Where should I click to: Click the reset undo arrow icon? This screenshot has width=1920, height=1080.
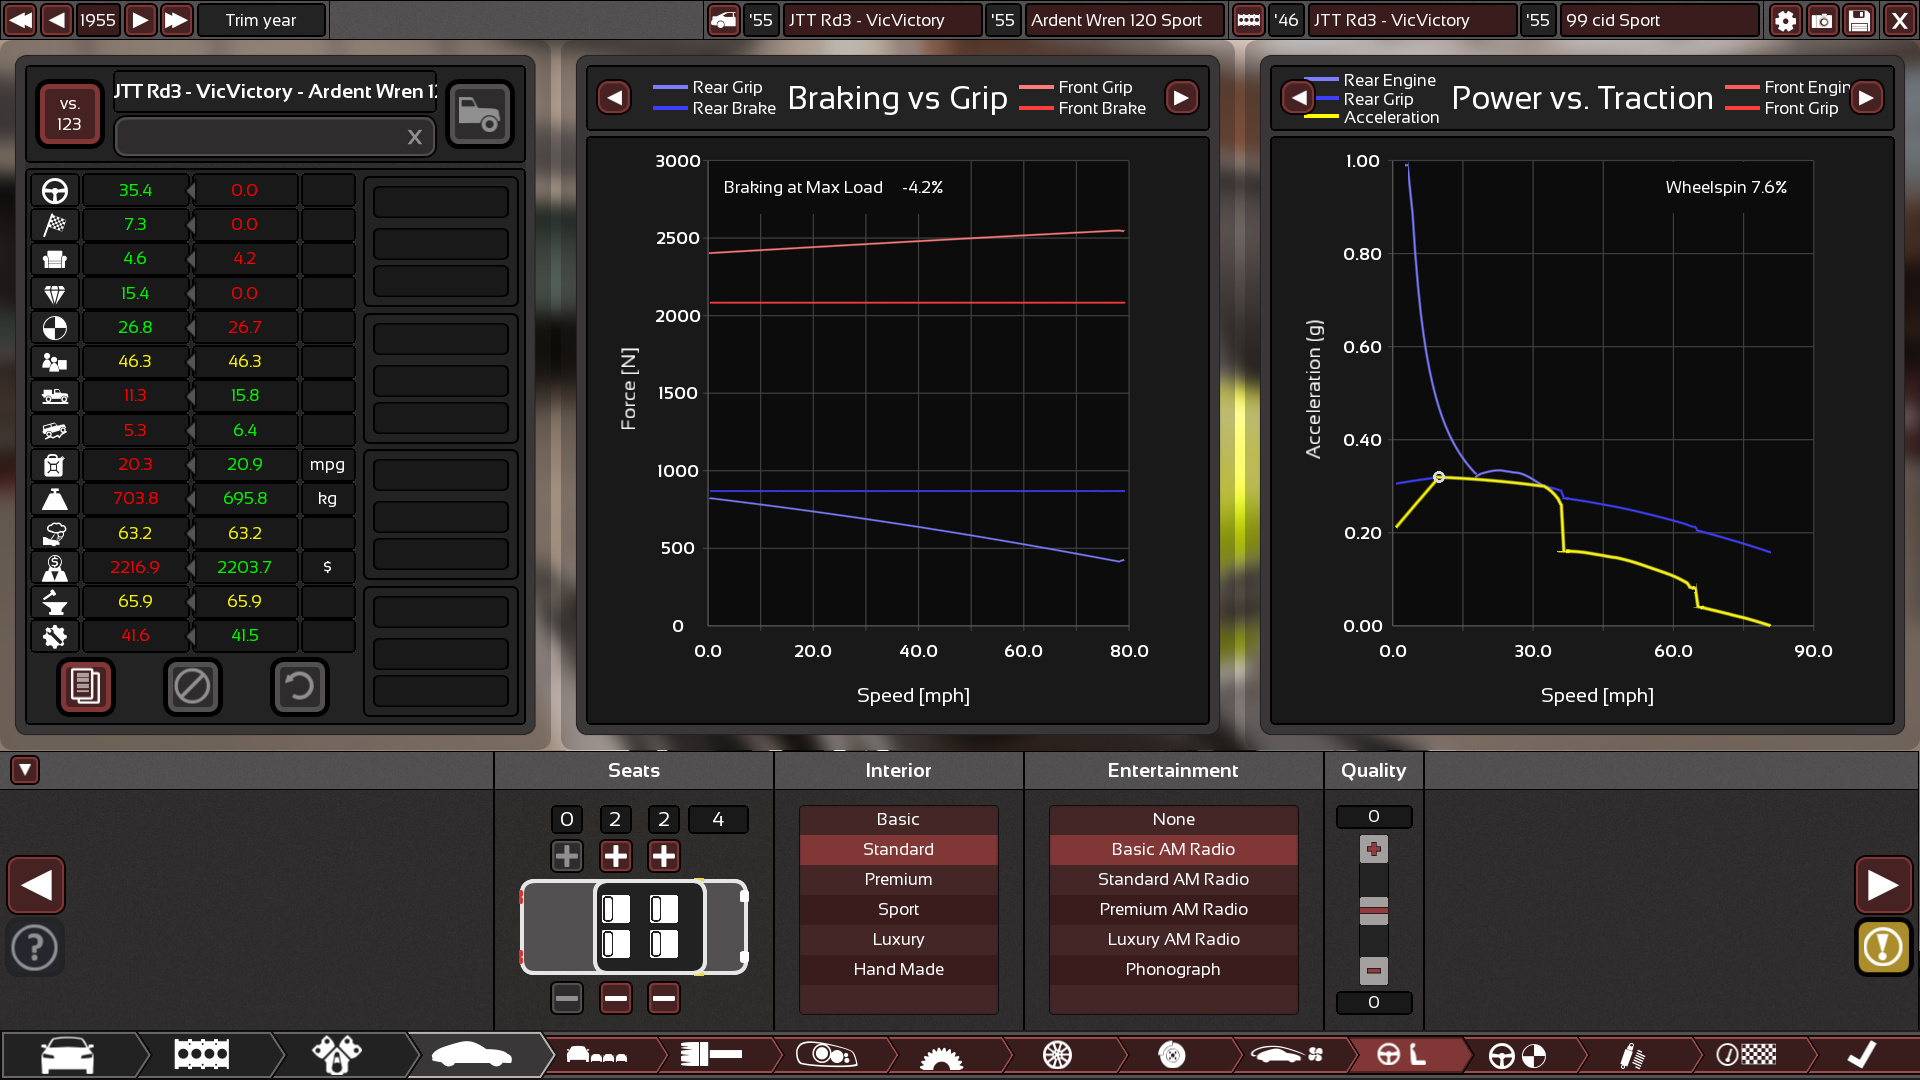(x=299, y=687)
